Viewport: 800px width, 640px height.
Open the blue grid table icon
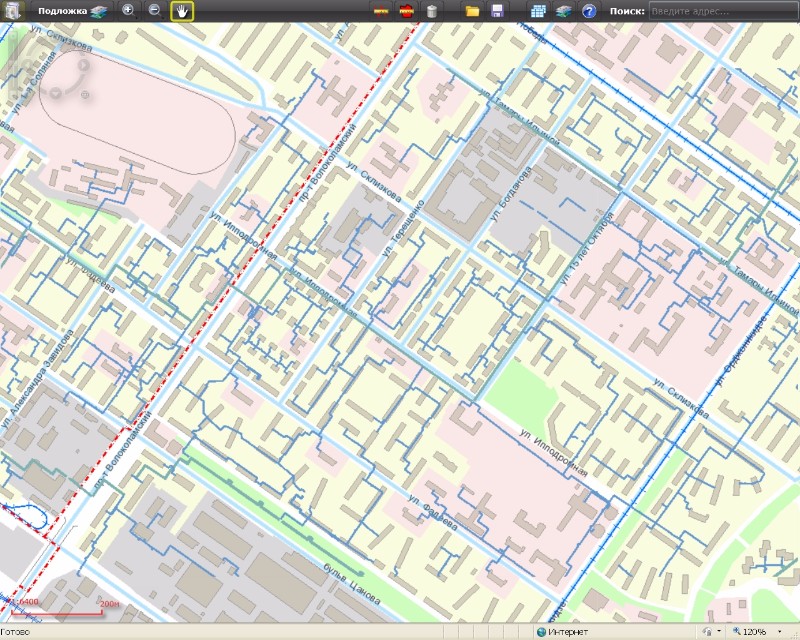tap(539, 12)
